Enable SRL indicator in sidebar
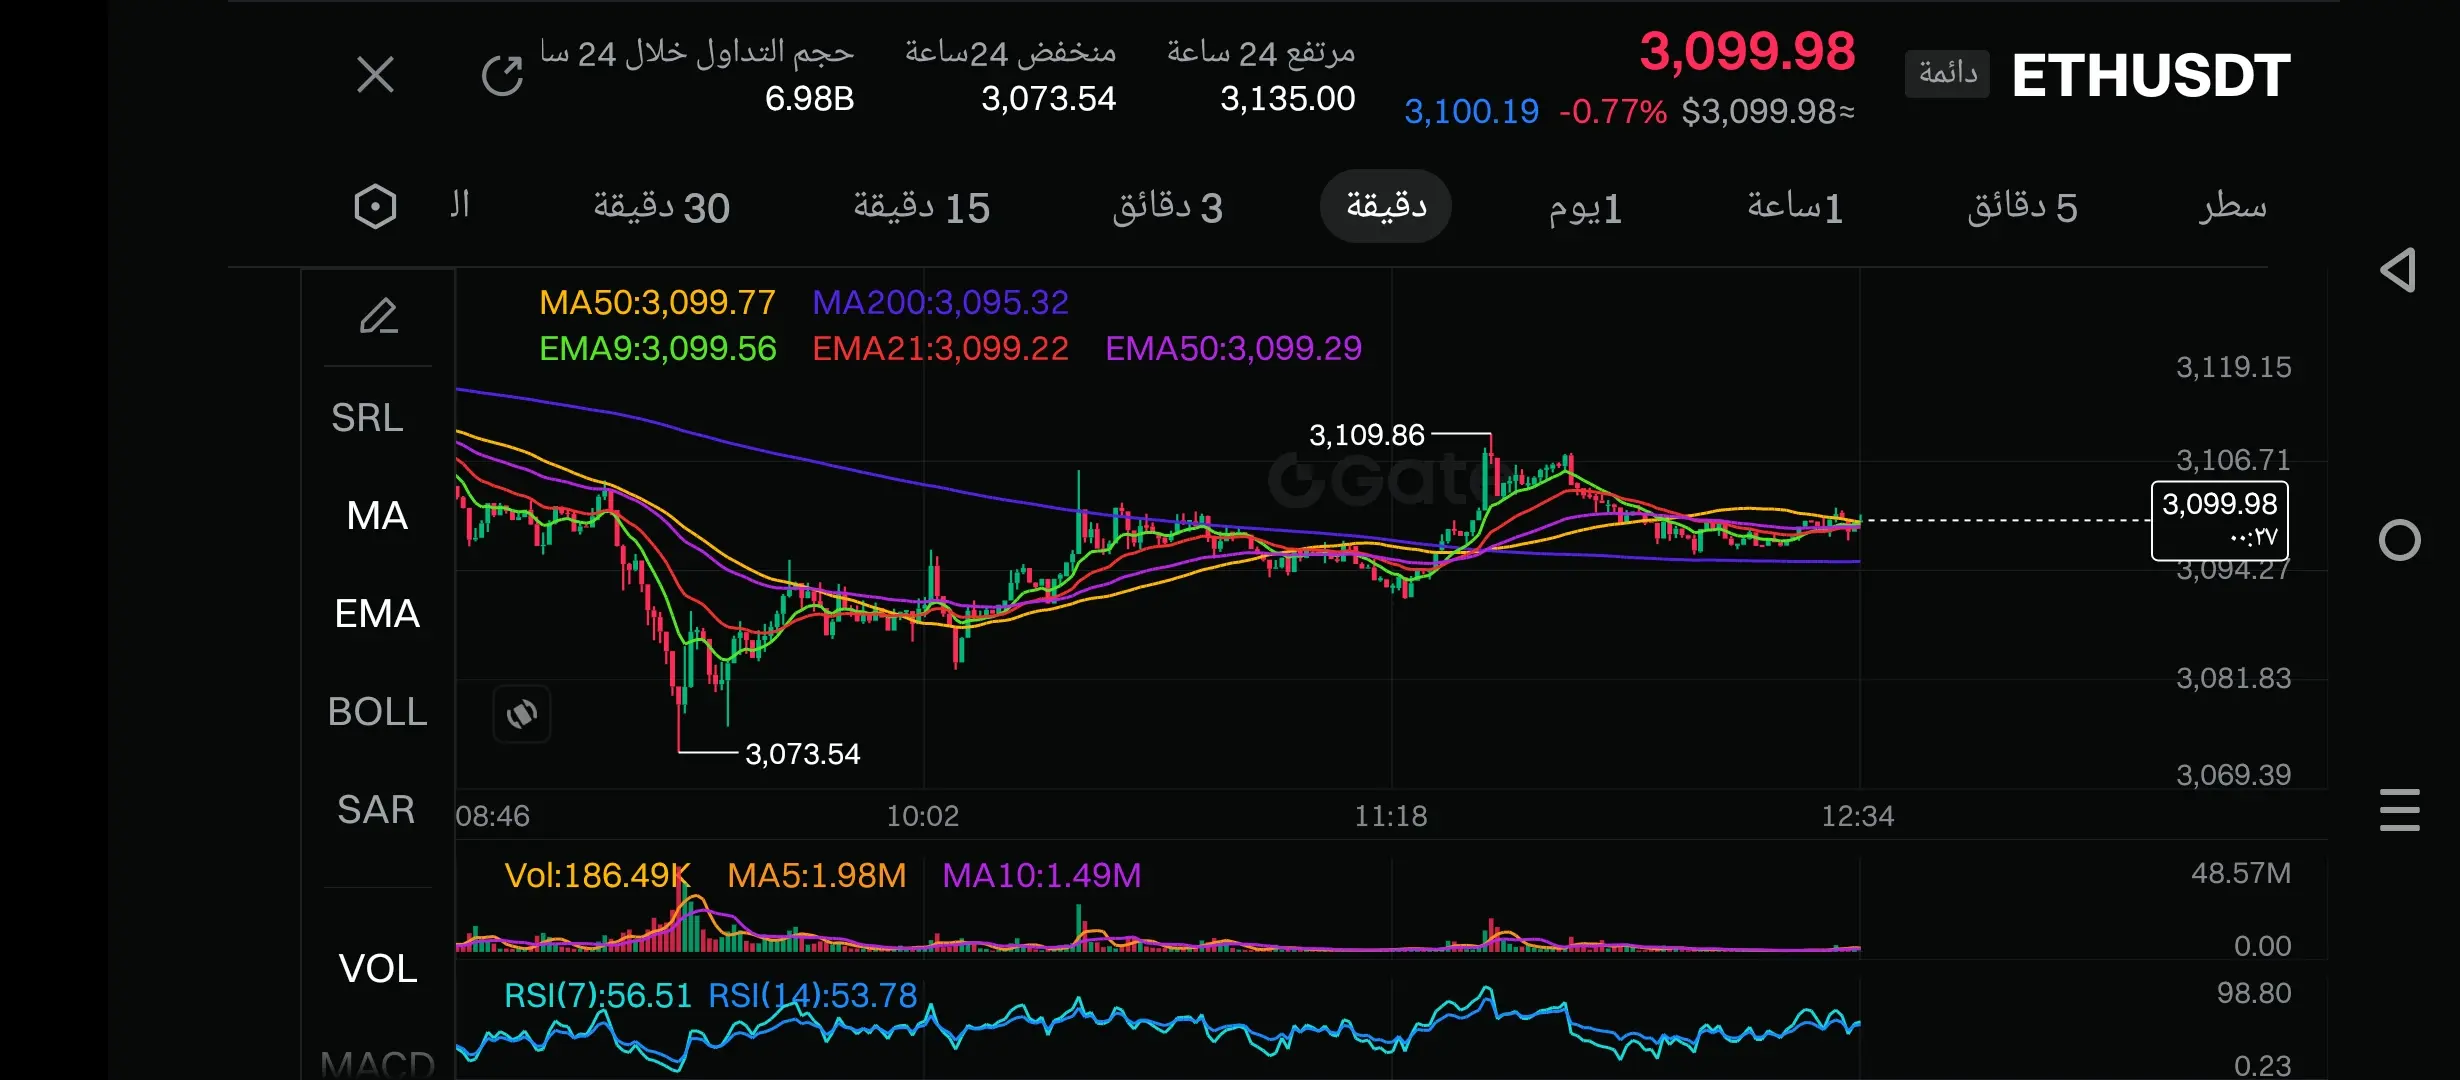 tap(367, 418)
